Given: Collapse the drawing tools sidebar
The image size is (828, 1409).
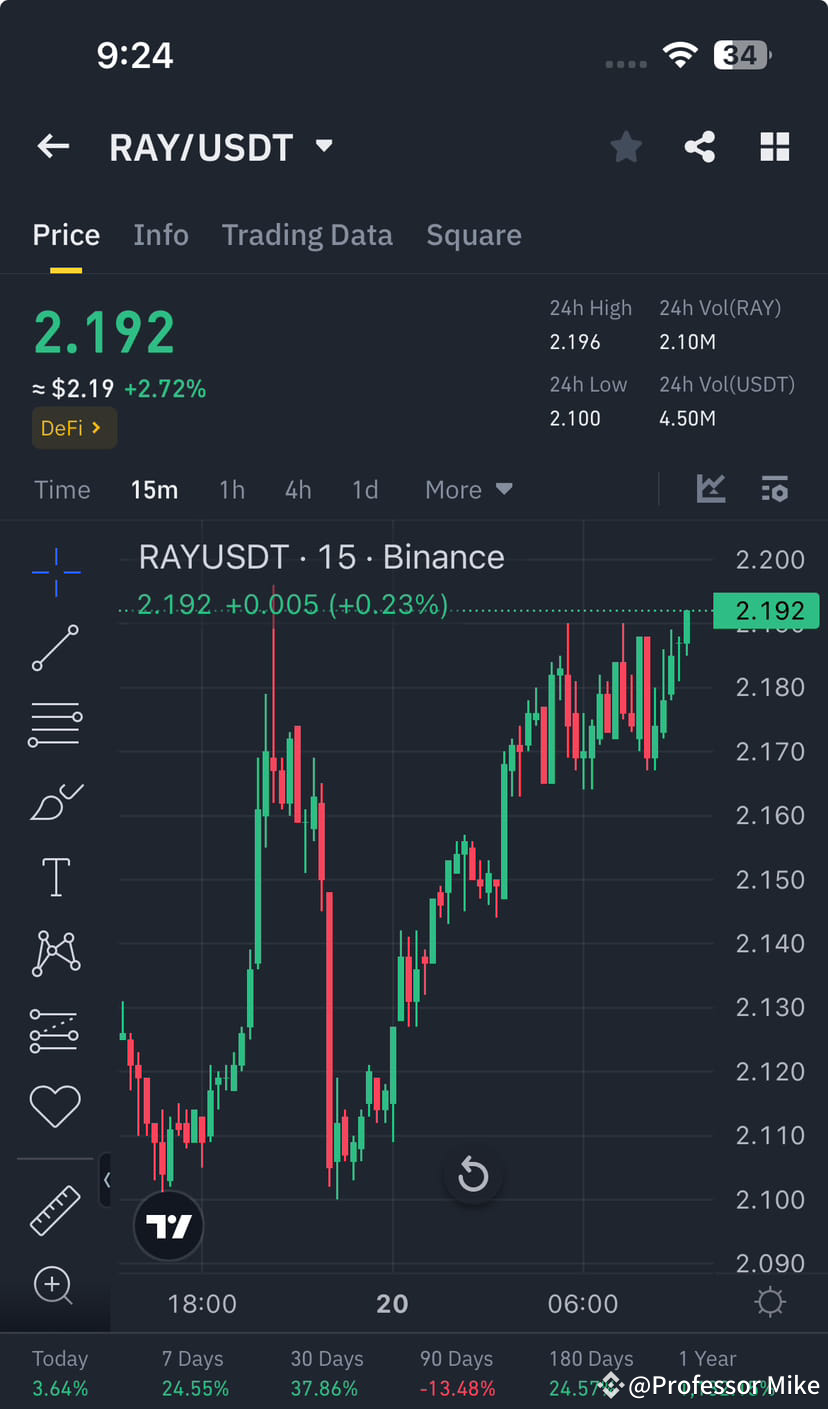Looking at the screenshot, I should pyautogui.click(x=107, y=1179).
